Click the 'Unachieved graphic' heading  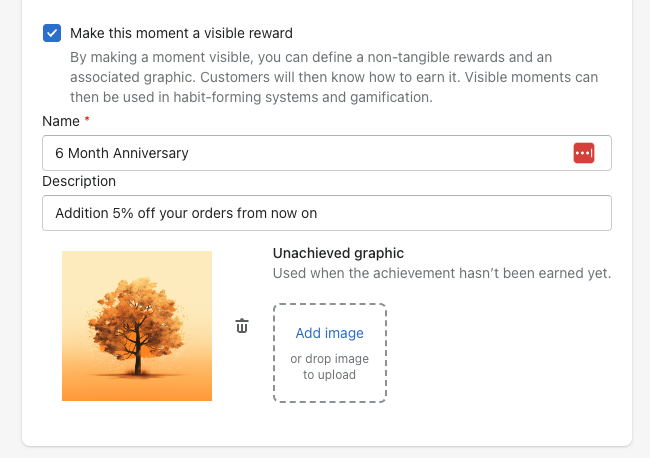pos(338,253)
